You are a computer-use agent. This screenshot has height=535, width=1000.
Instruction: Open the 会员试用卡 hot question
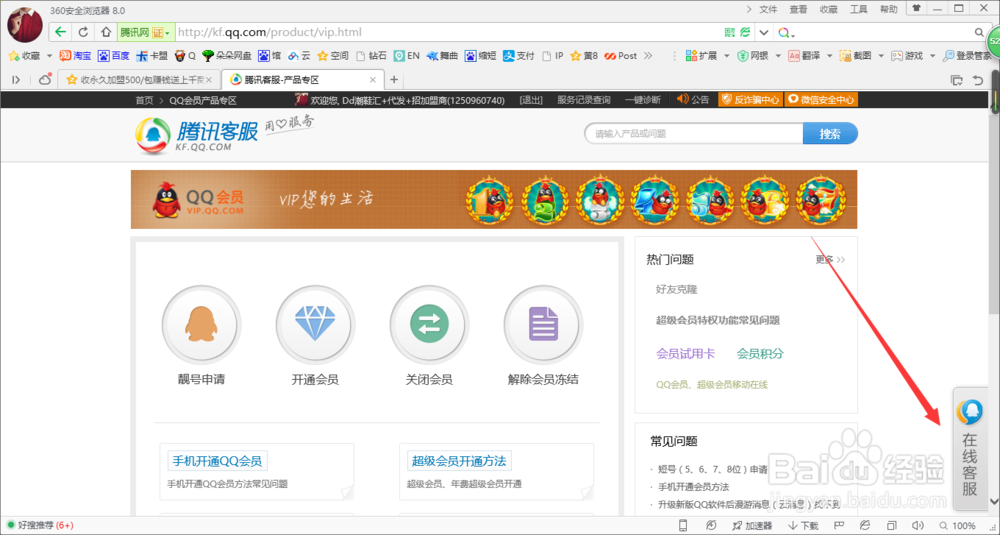pos(686,353)
